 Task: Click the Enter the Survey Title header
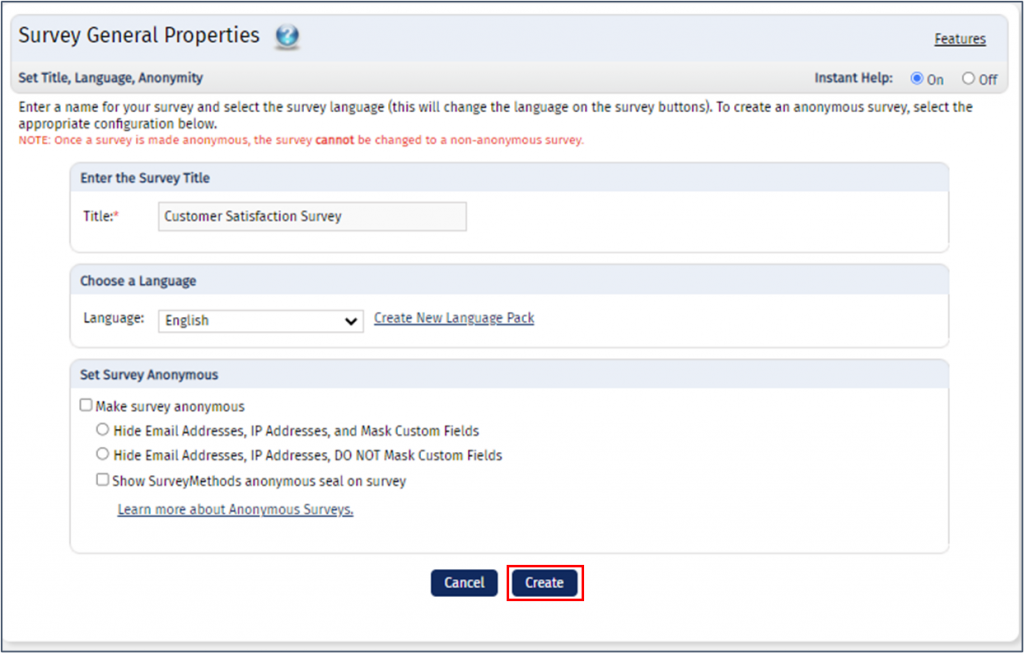[x=145, y=178]
